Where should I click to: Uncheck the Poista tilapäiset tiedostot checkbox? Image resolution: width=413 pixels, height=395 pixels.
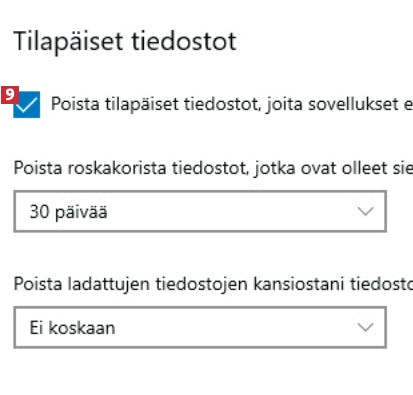27,104
